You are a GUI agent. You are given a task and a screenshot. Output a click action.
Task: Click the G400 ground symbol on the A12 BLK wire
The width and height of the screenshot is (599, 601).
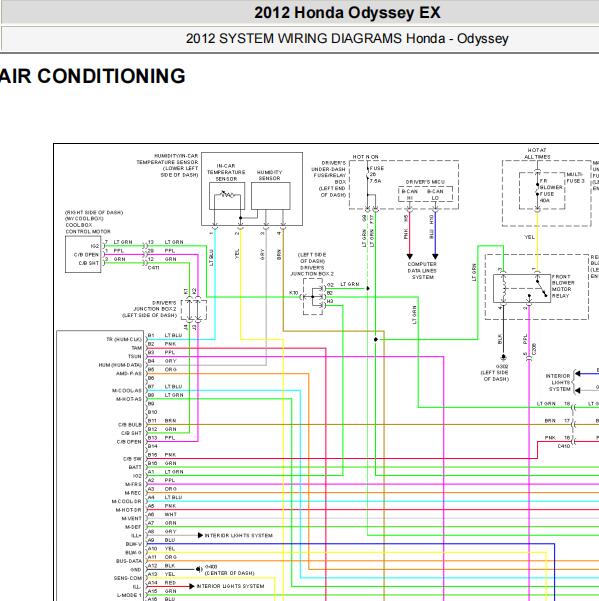[x=199, y=570]
